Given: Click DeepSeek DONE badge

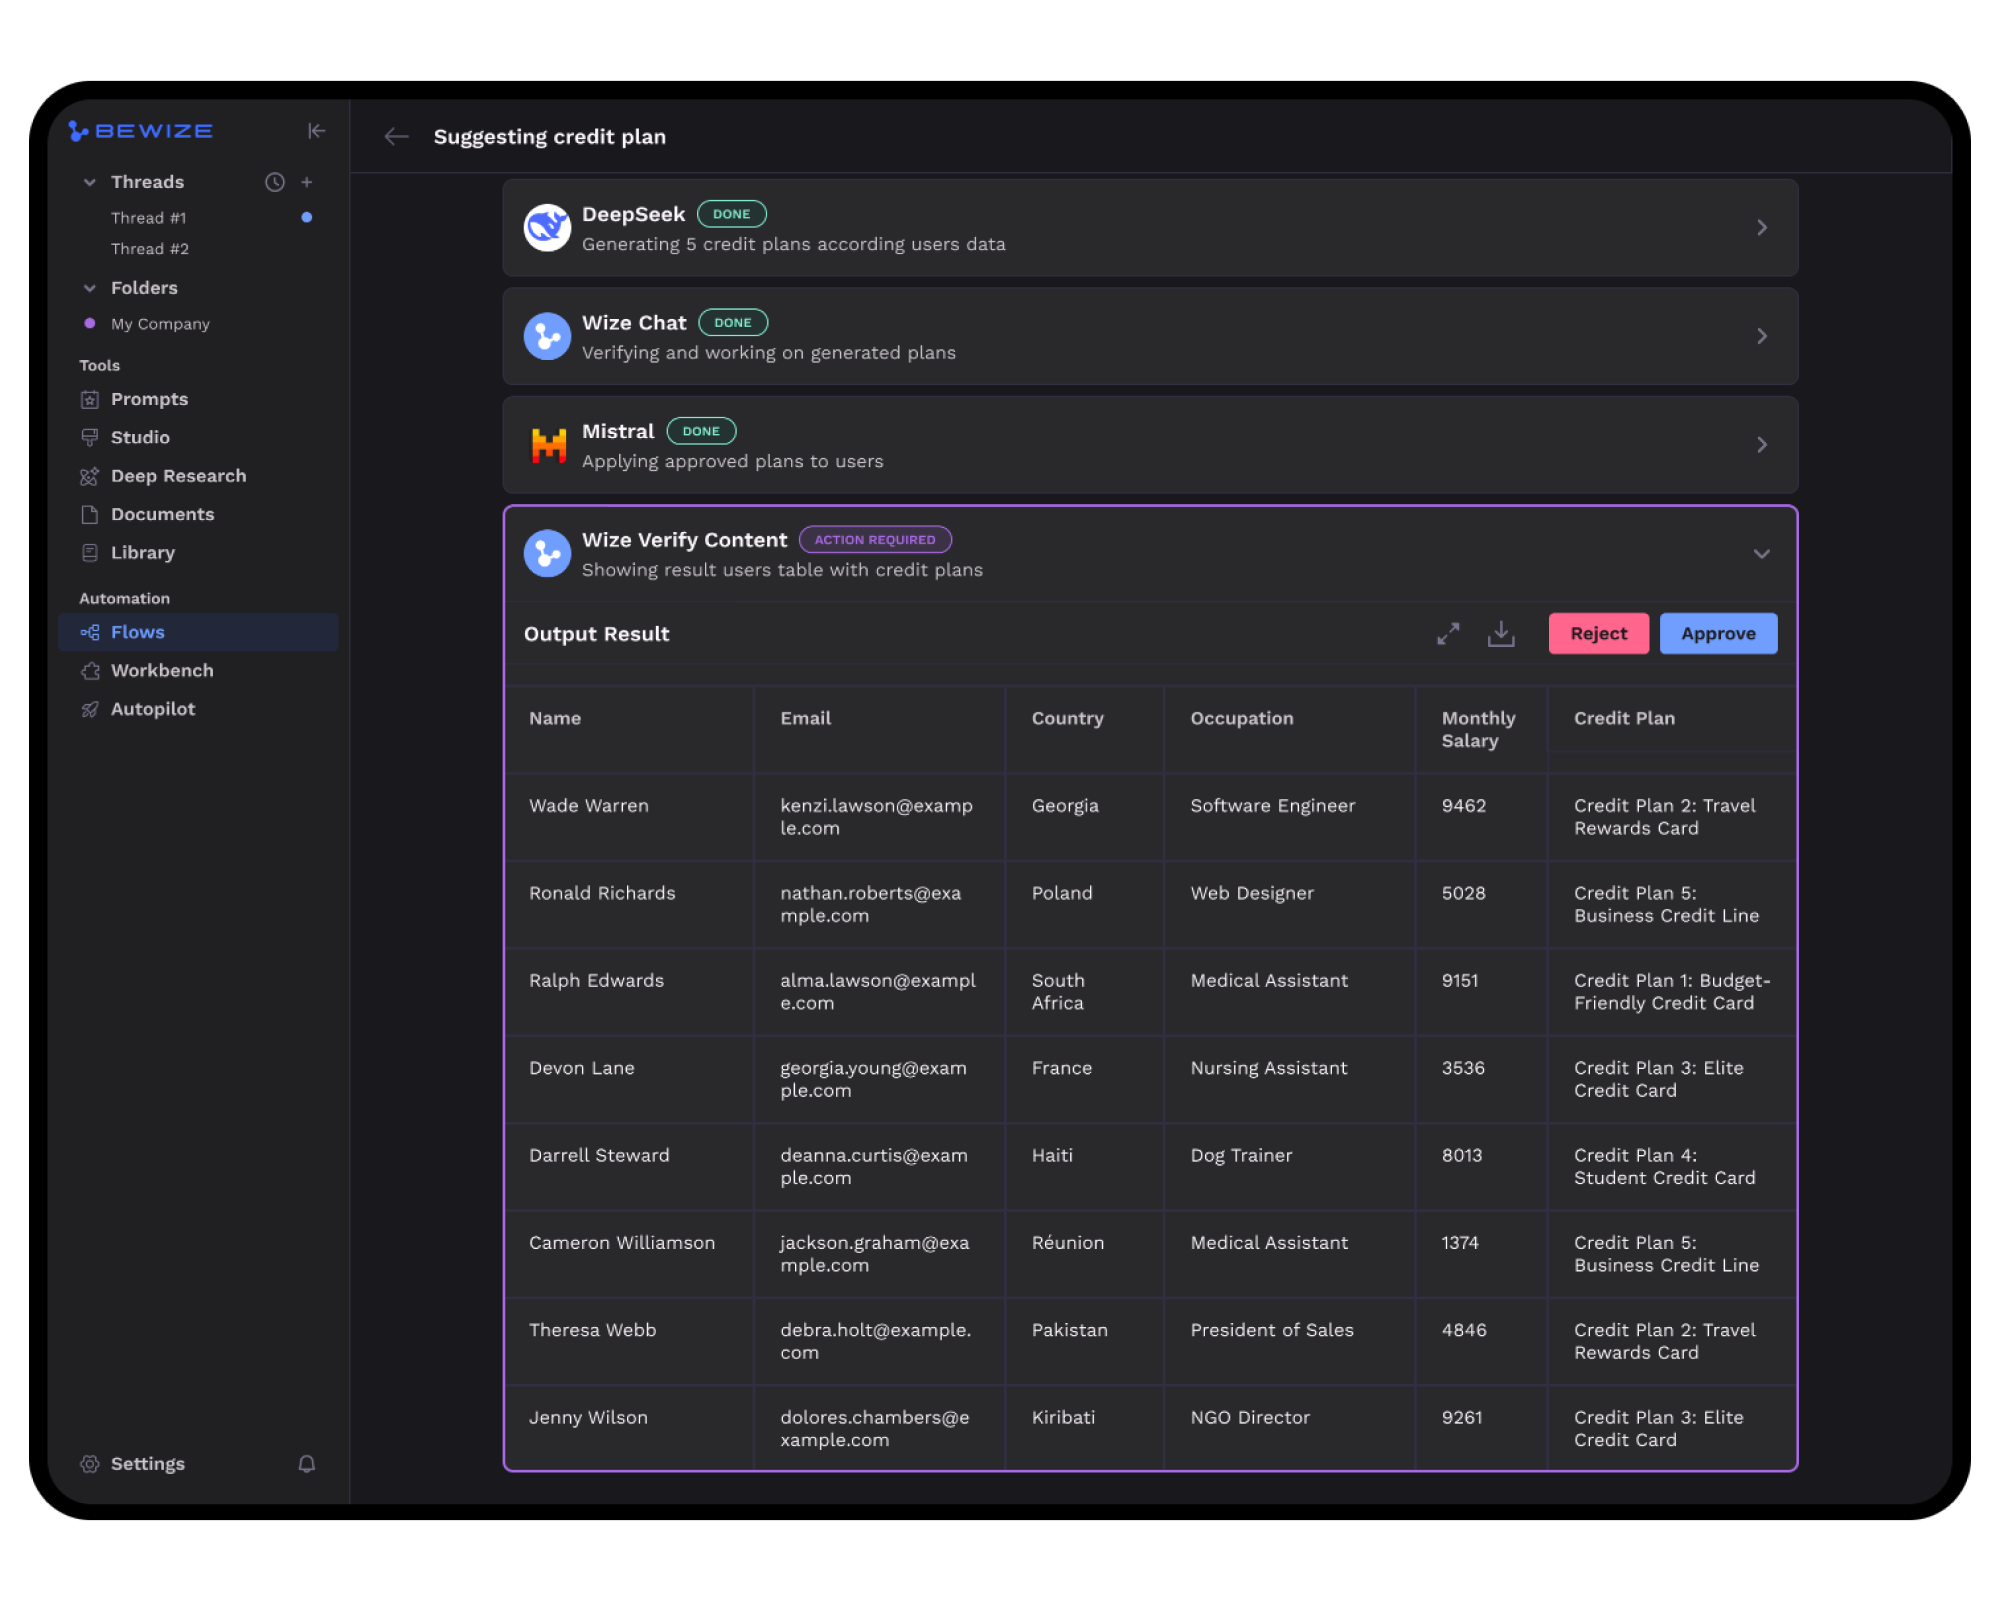Looking at the screenshot, I should [x=731, y=214].
